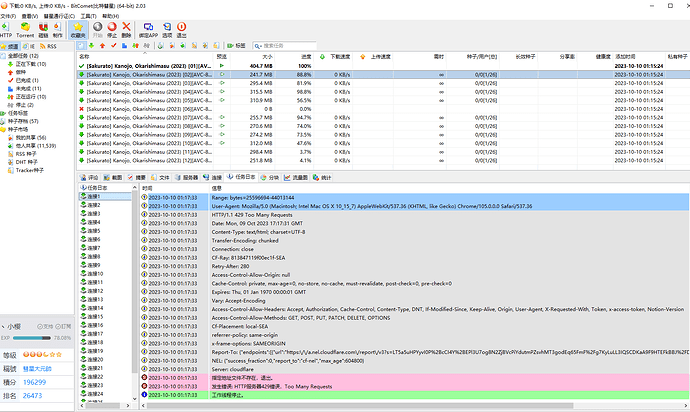Open the Traffic Chart (流量图) detail tab
The image size is (690, 412).
(x=296, y=177)
